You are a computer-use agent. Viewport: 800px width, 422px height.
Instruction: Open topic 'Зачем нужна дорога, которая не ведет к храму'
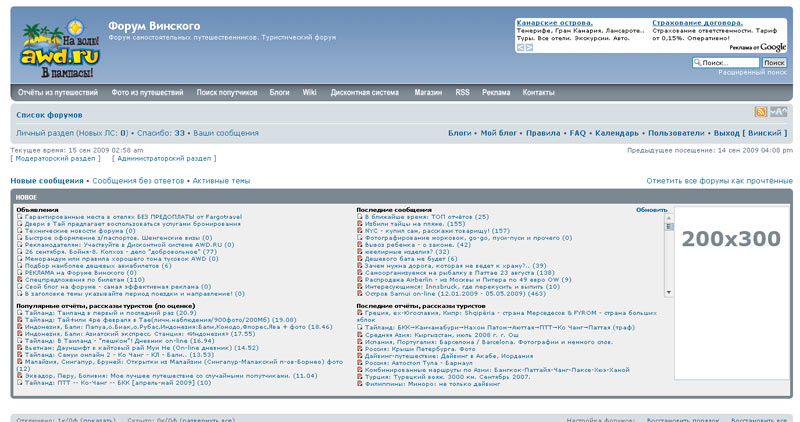click(456, 266)
